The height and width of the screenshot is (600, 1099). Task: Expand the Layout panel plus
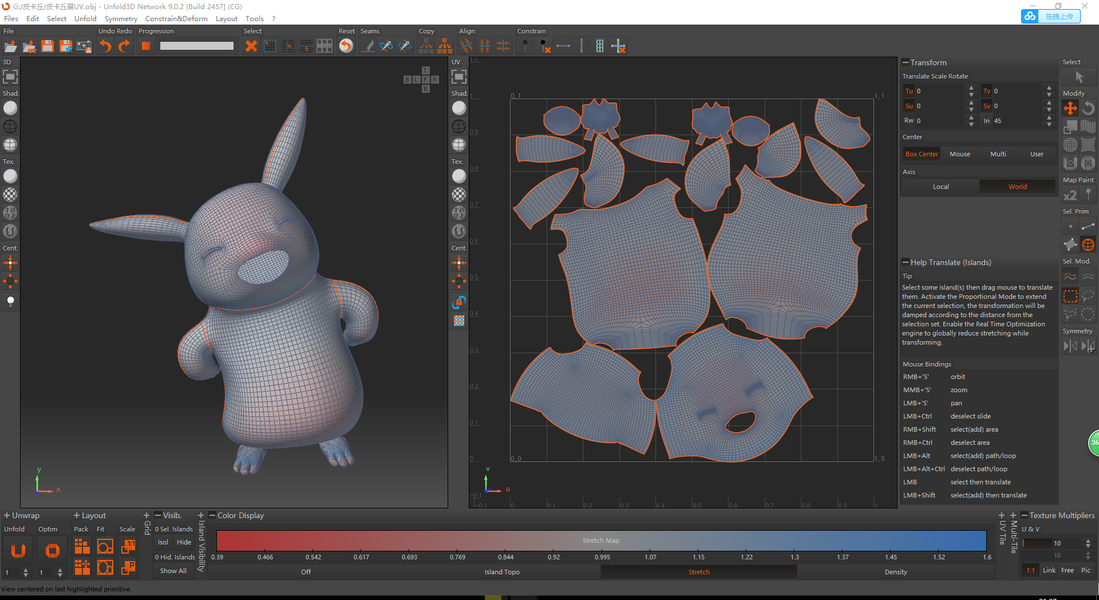click(77, 515)
